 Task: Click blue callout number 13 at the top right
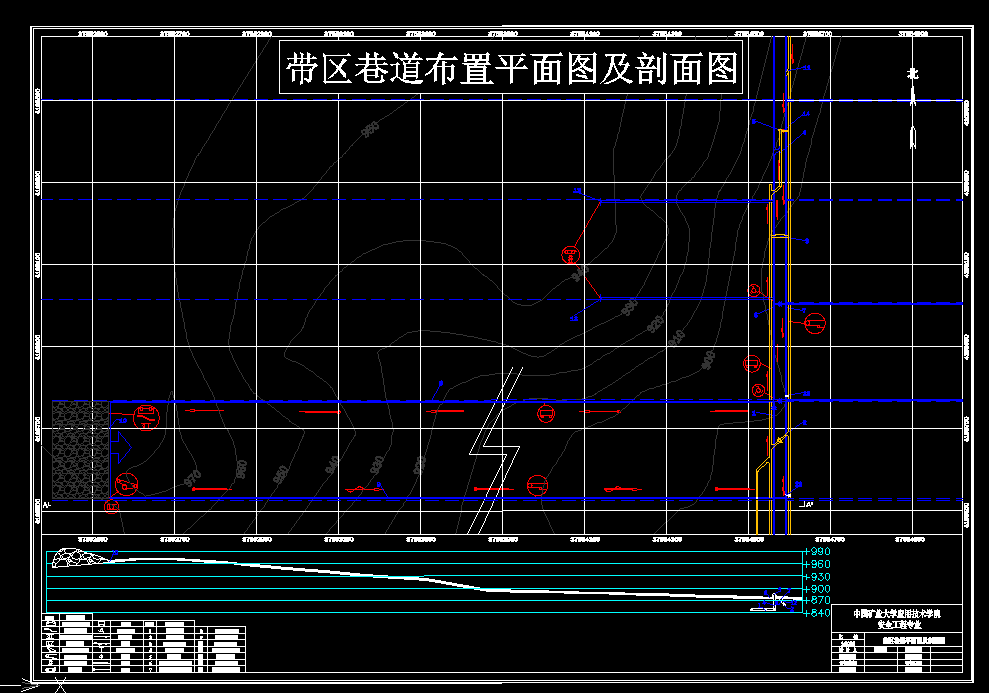[x=807, y=67]
